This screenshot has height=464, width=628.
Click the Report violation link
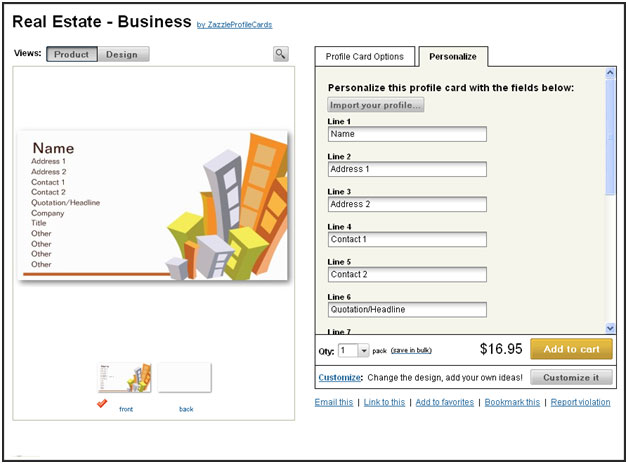coord(580,402)
